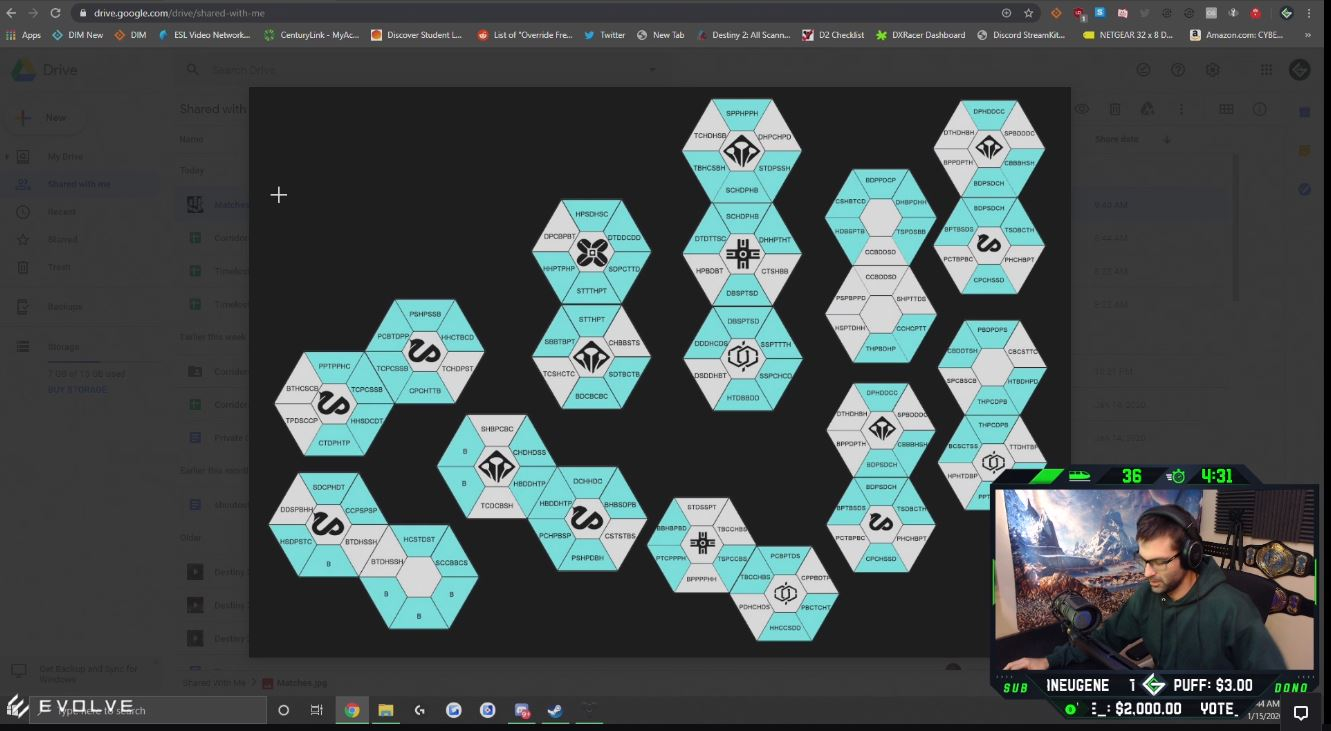
Task: Click the Task View taskbar icon
Action: pos(317,710)
